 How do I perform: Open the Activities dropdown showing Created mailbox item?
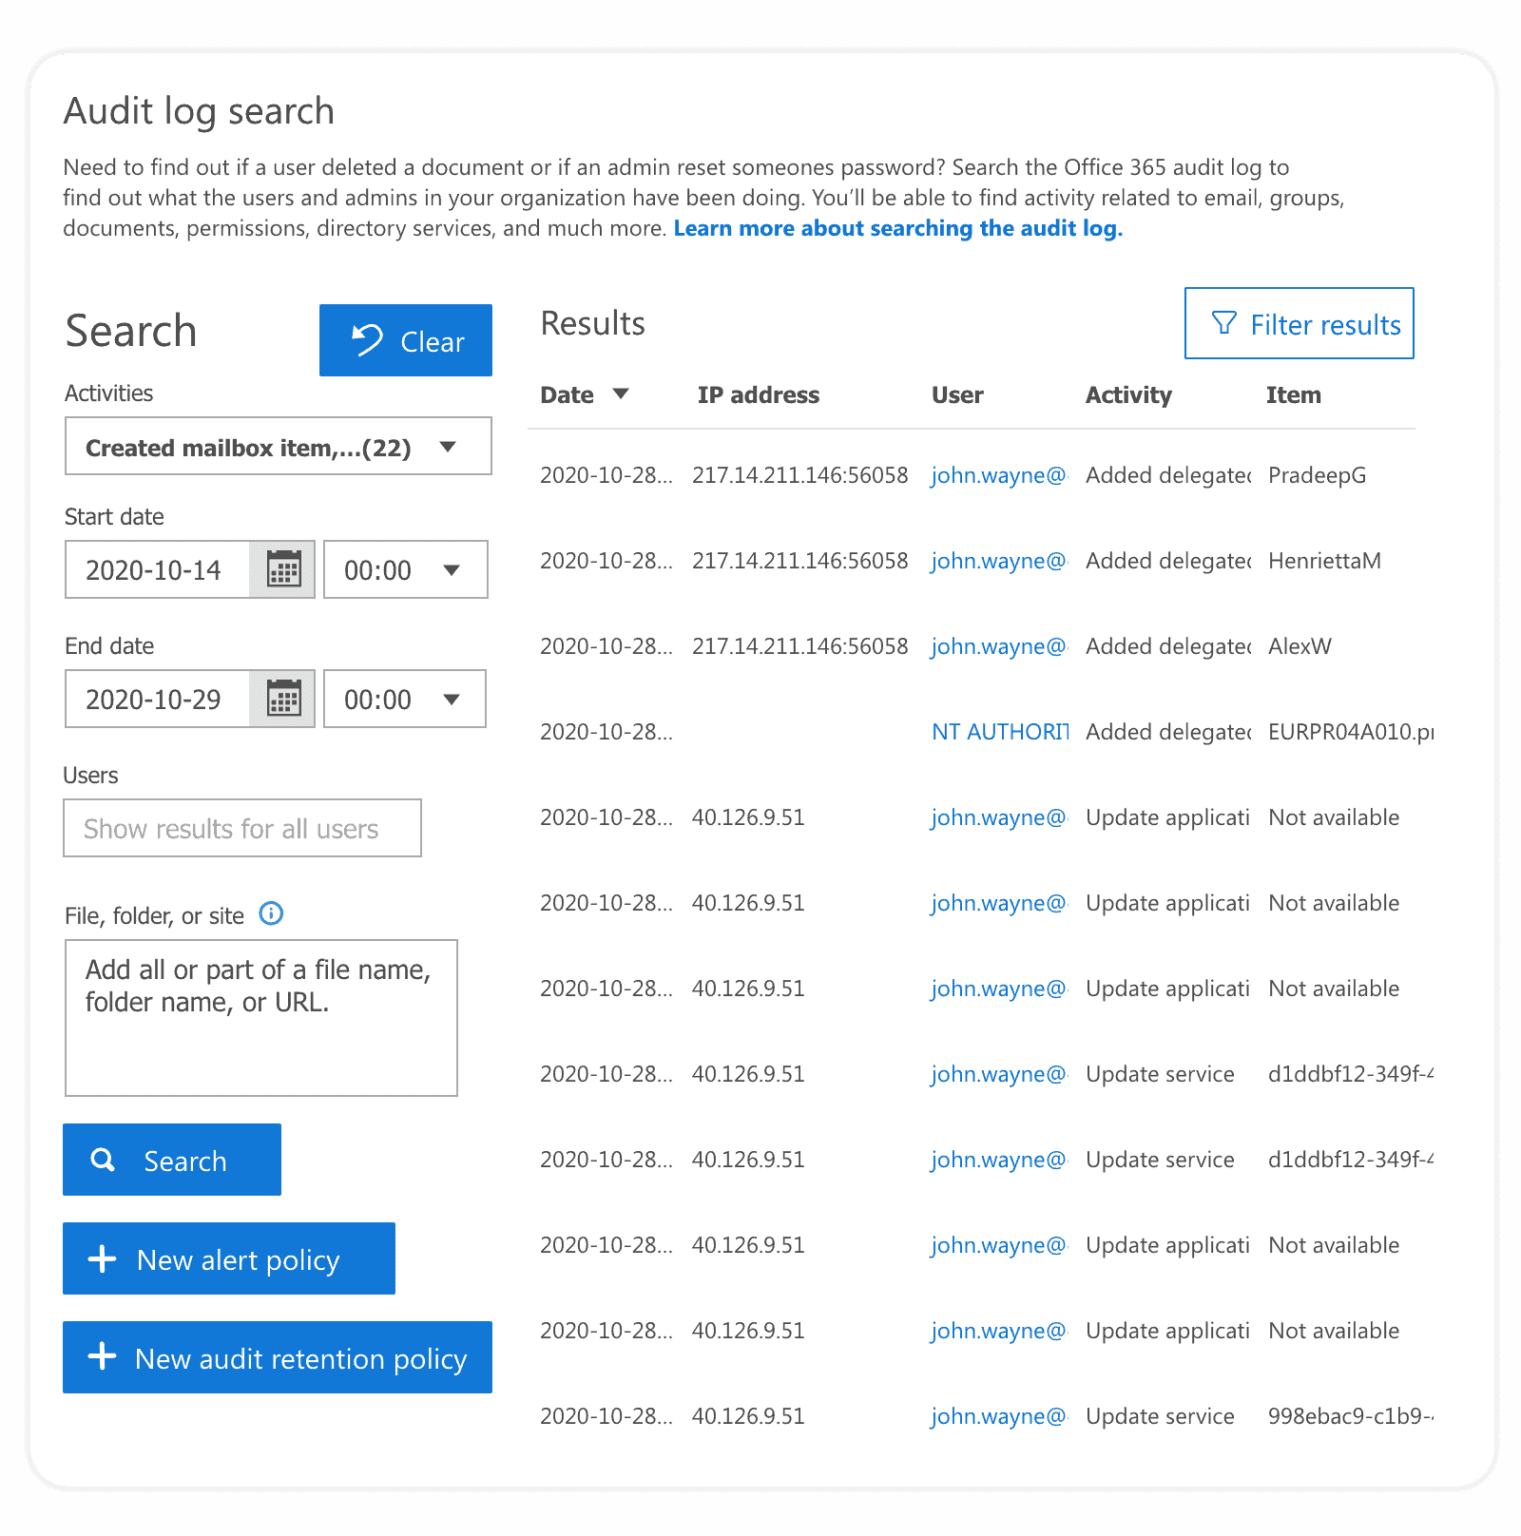click(x=277, y=446)
